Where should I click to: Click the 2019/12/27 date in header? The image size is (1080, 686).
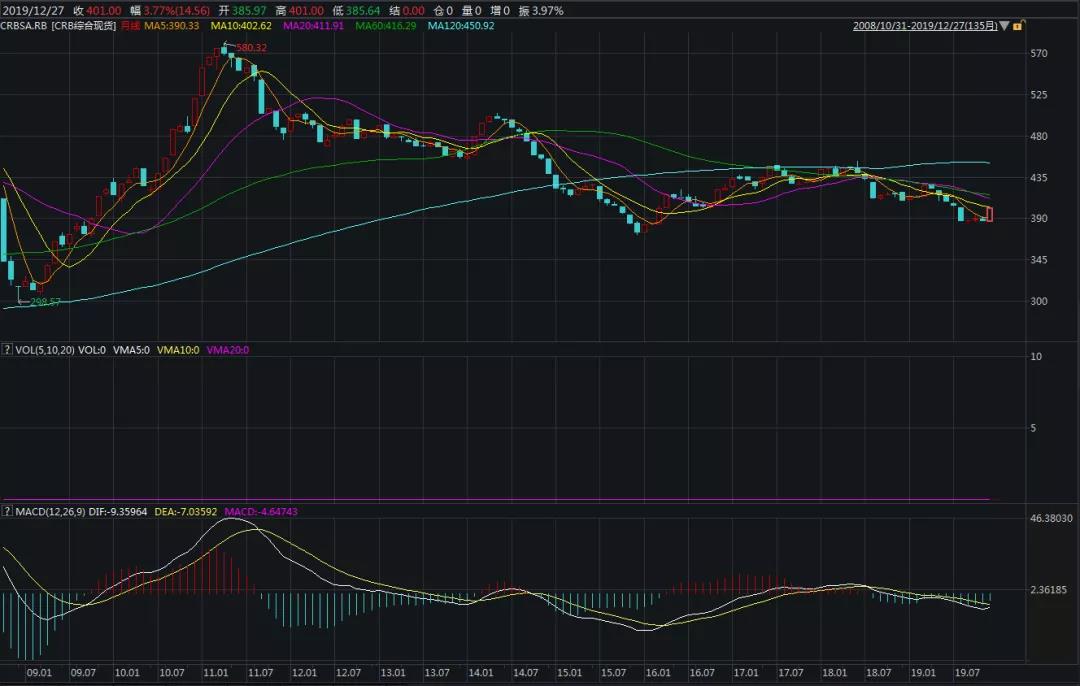click(34, 10)
